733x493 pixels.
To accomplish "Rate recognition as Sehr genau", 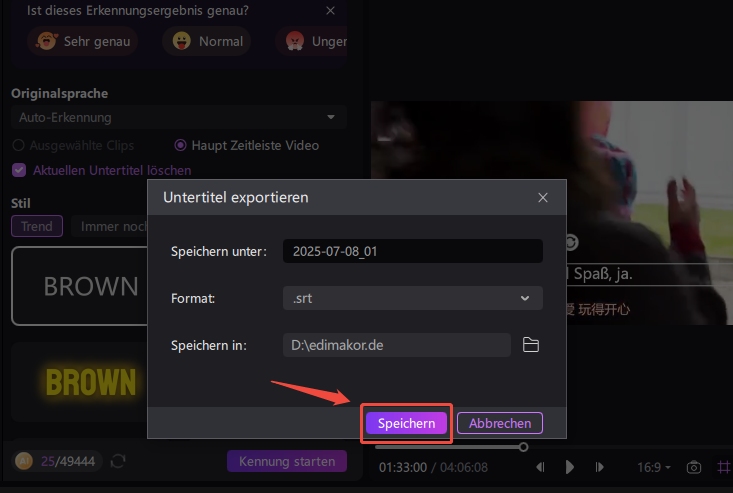I will (82, 42).
